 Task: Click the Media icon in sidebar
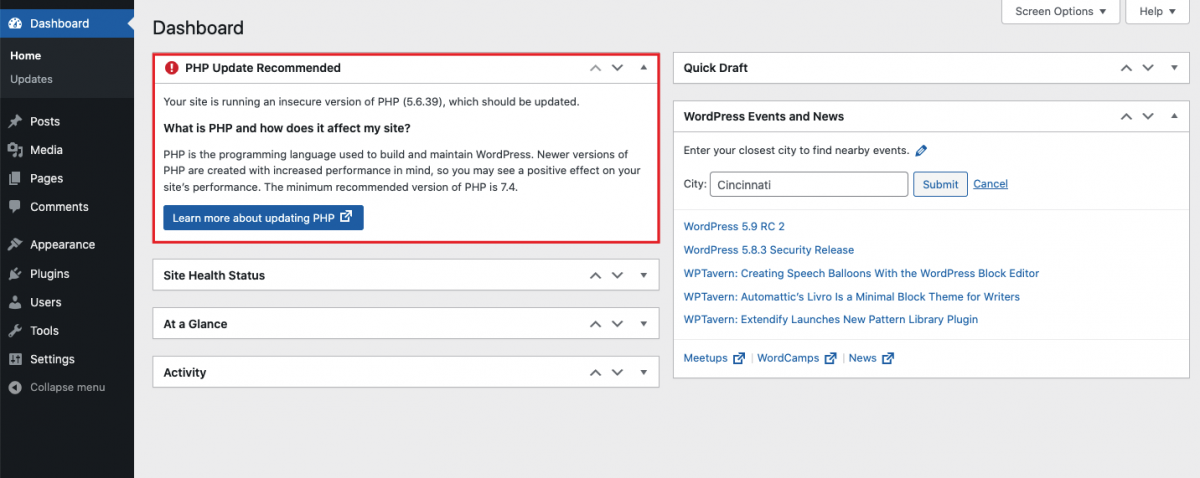15,150
